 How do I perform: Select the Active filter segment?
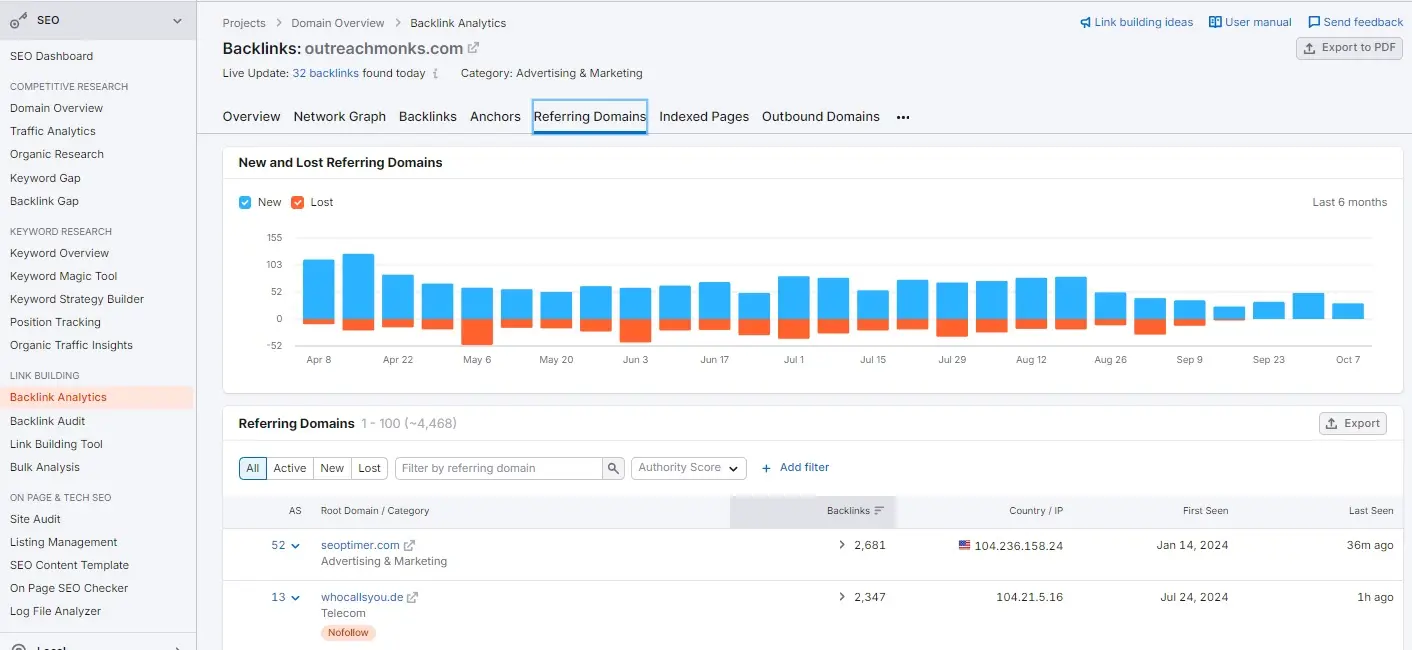pos(290,467)
